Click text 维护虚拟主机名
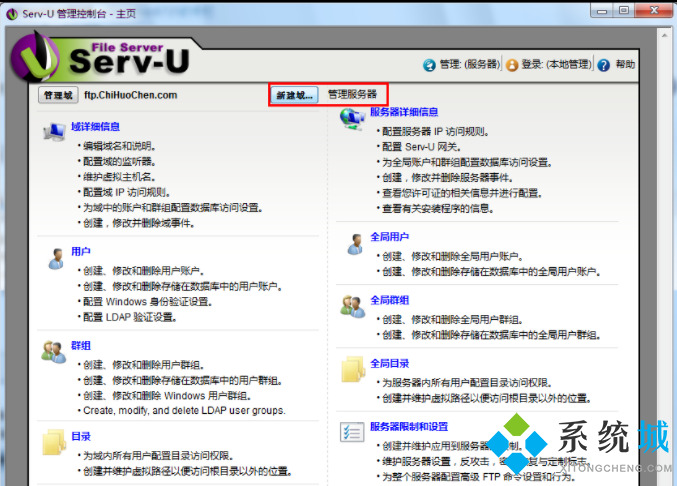The image size is (677, 486). tap(119, 177)
